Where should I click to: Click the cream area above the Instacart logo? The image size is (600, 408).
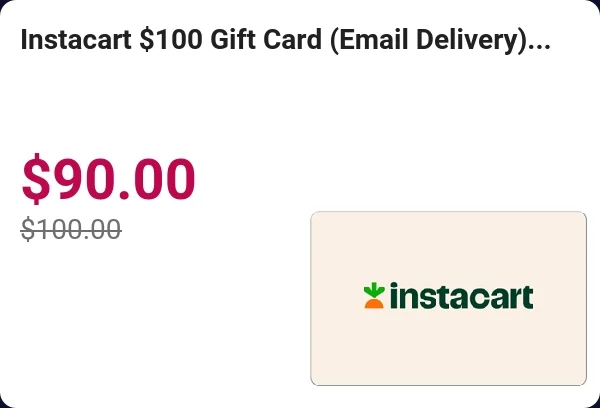(x=448, y=245)
